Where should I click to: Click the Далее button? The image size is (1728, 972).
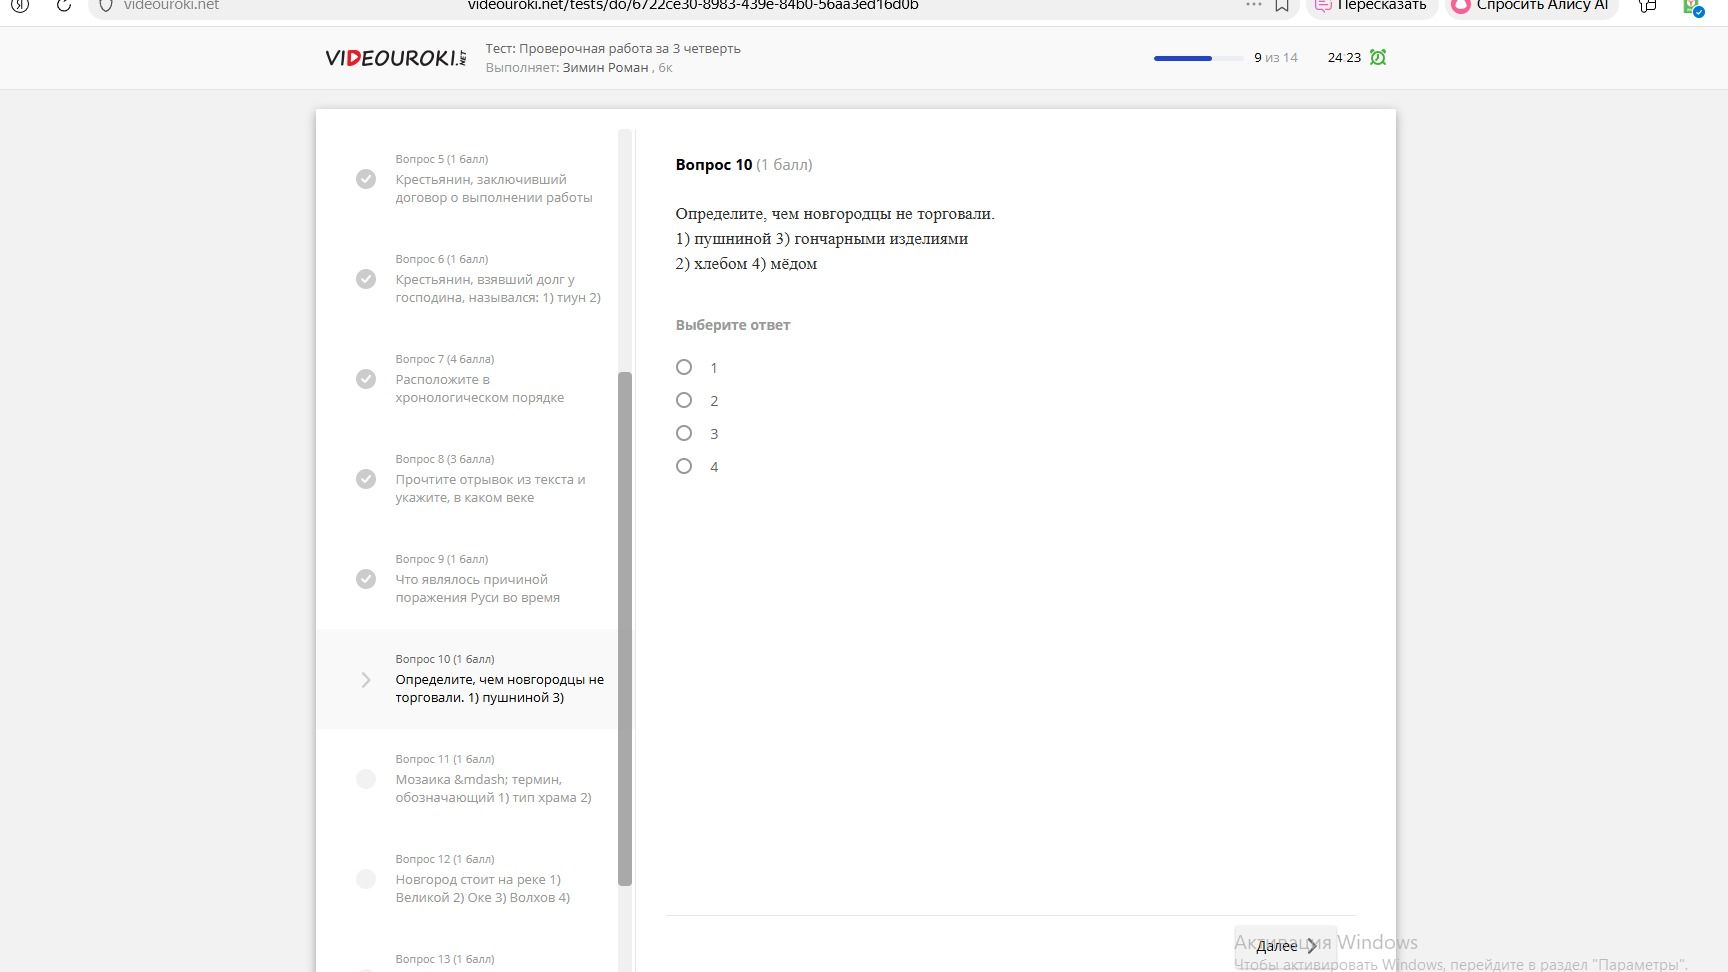click(1285, 946)
